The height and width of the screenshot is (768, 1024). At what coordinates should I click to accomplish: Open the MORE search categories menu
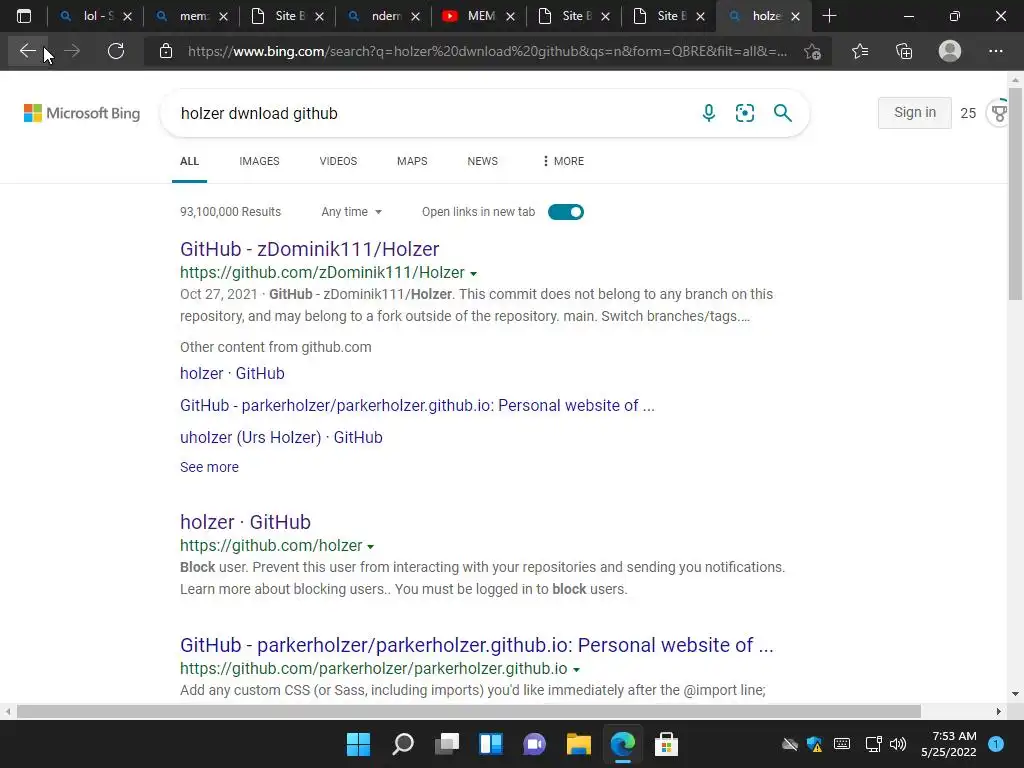pos(563,161)
